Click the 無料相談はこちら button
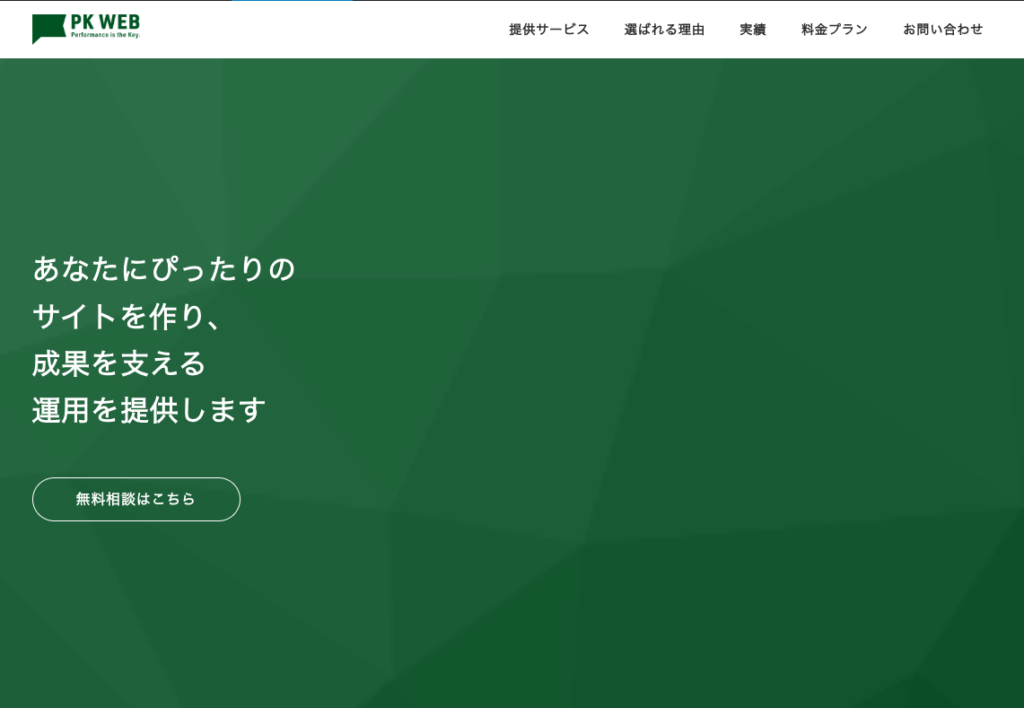The image size is (1024, 708). [x=136, y=499]
